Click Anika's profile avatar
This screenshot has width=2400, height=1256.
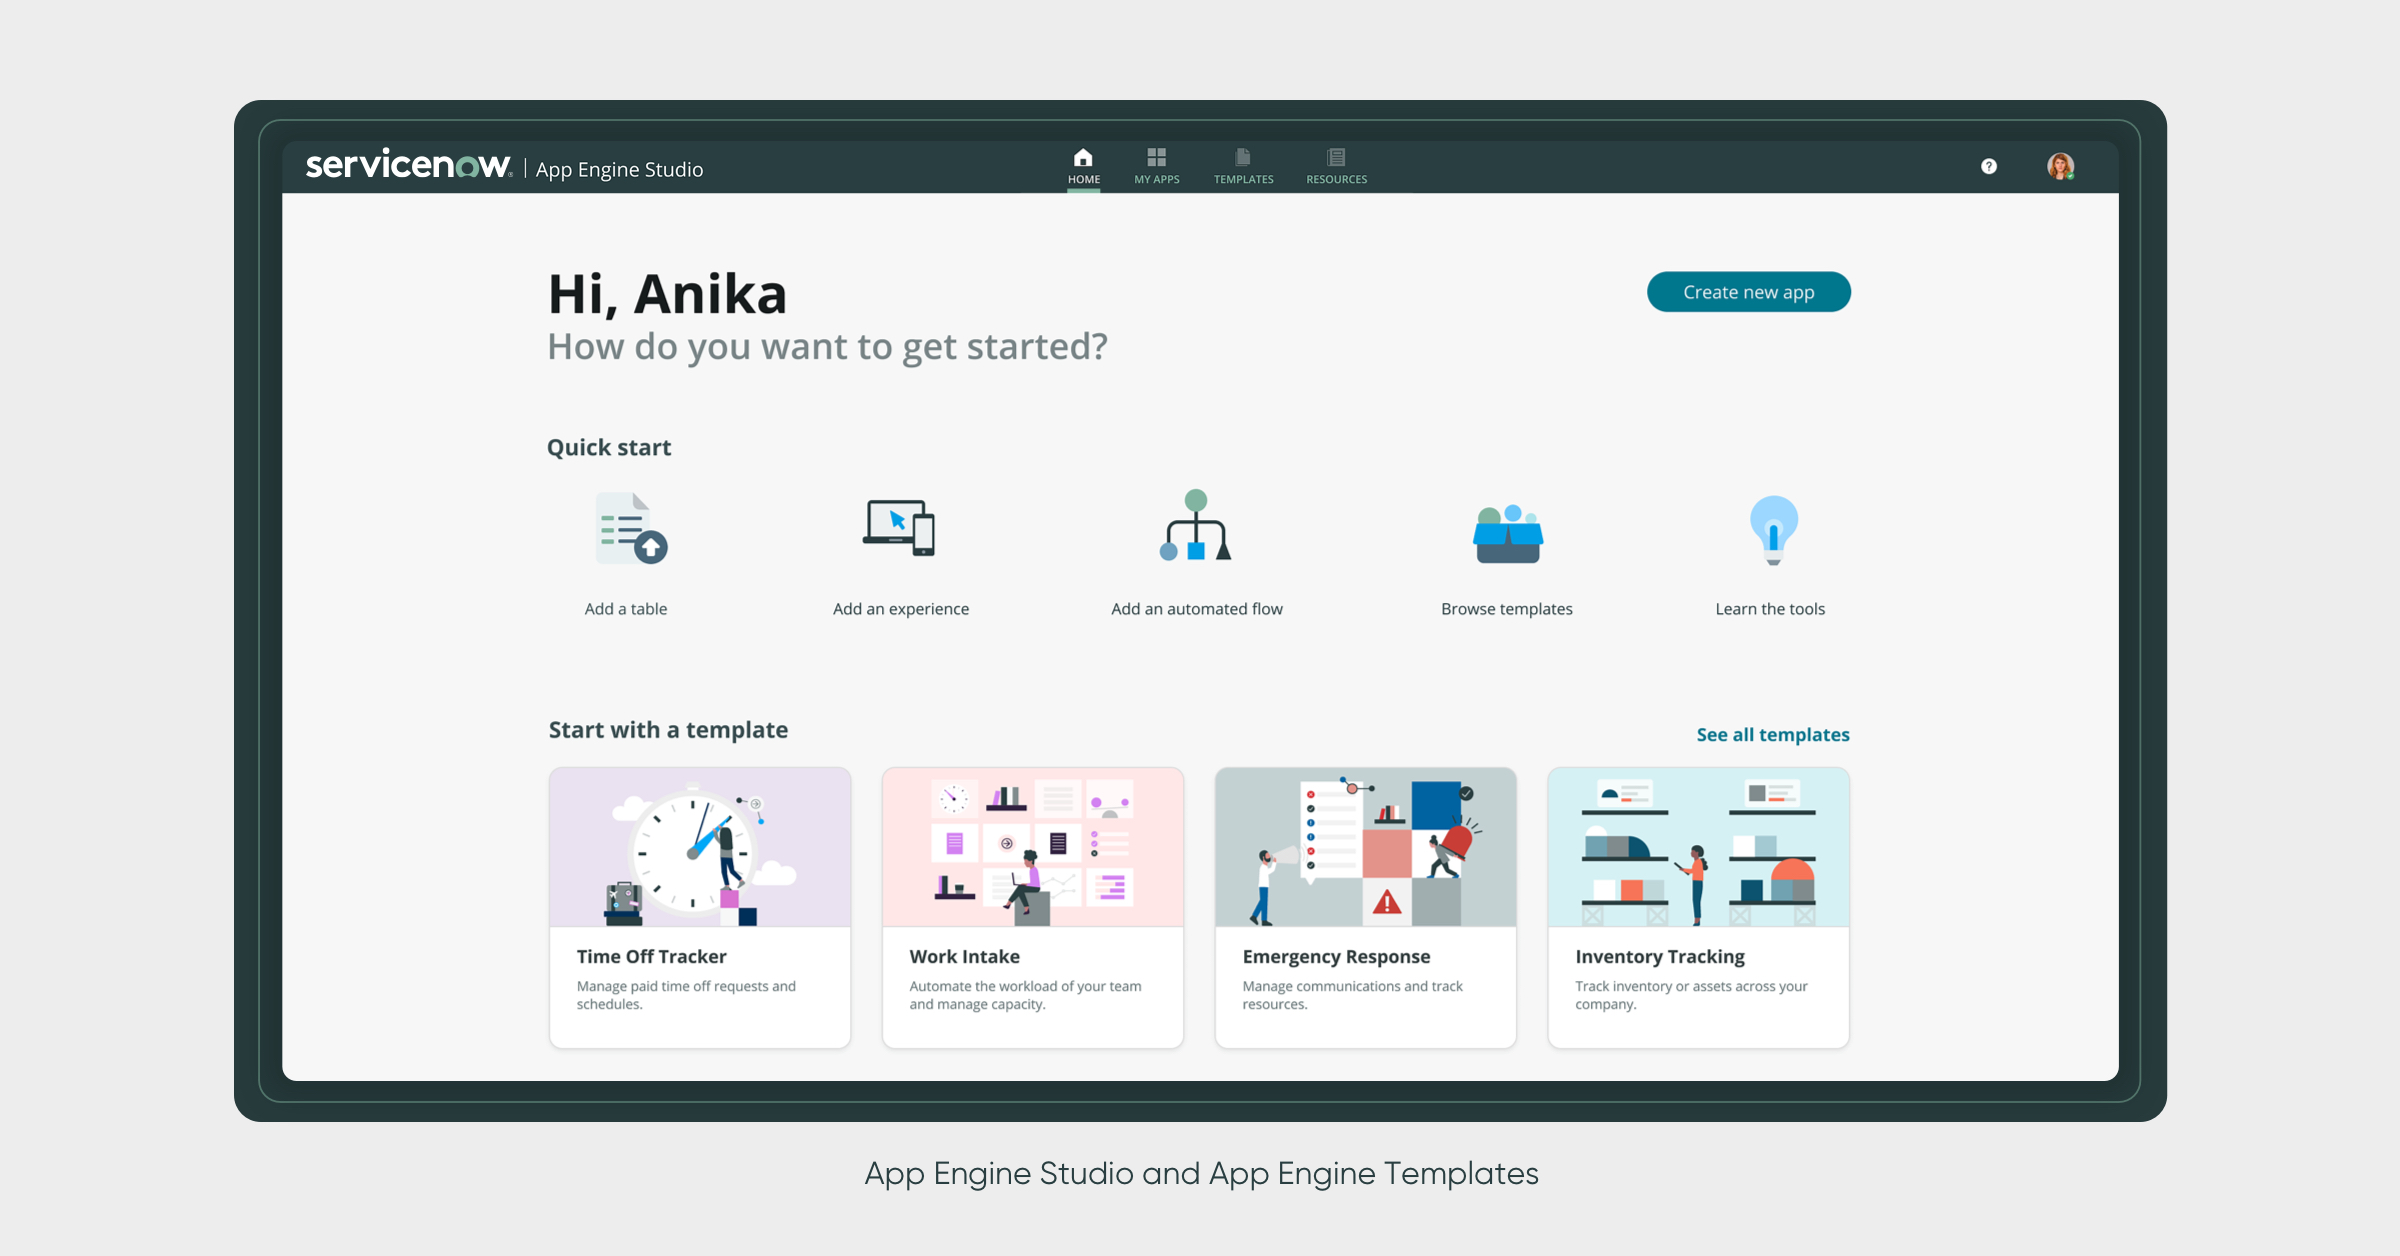[x=2058, y=167]
